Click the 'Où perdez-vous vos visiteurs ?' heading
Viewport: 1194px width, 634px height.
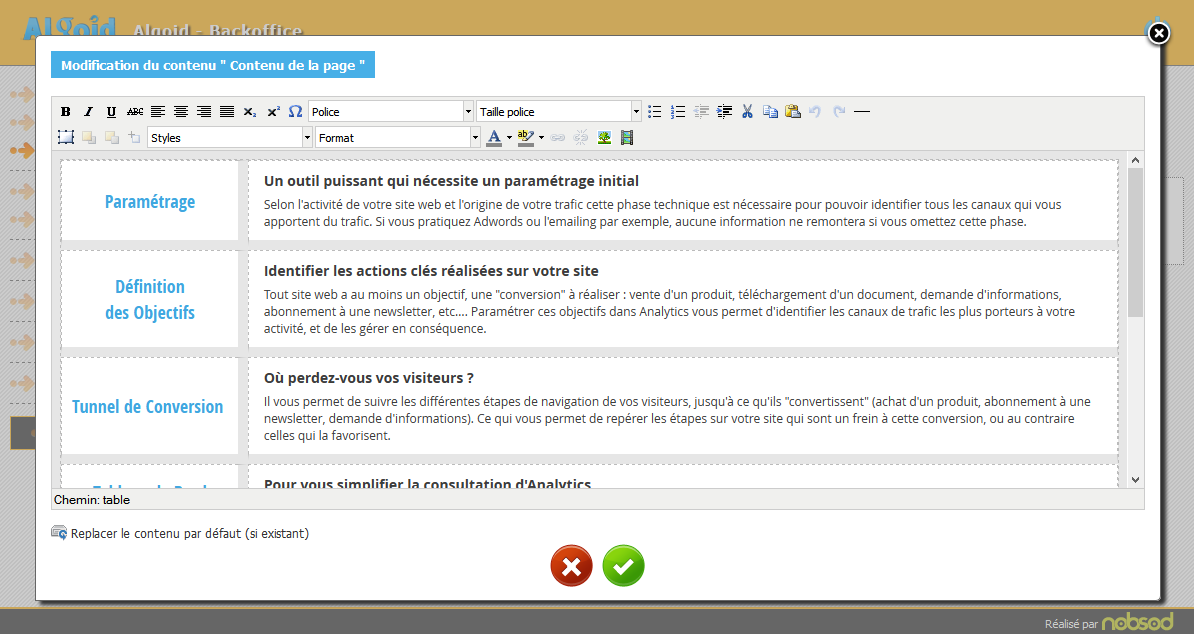pos(369,378)
